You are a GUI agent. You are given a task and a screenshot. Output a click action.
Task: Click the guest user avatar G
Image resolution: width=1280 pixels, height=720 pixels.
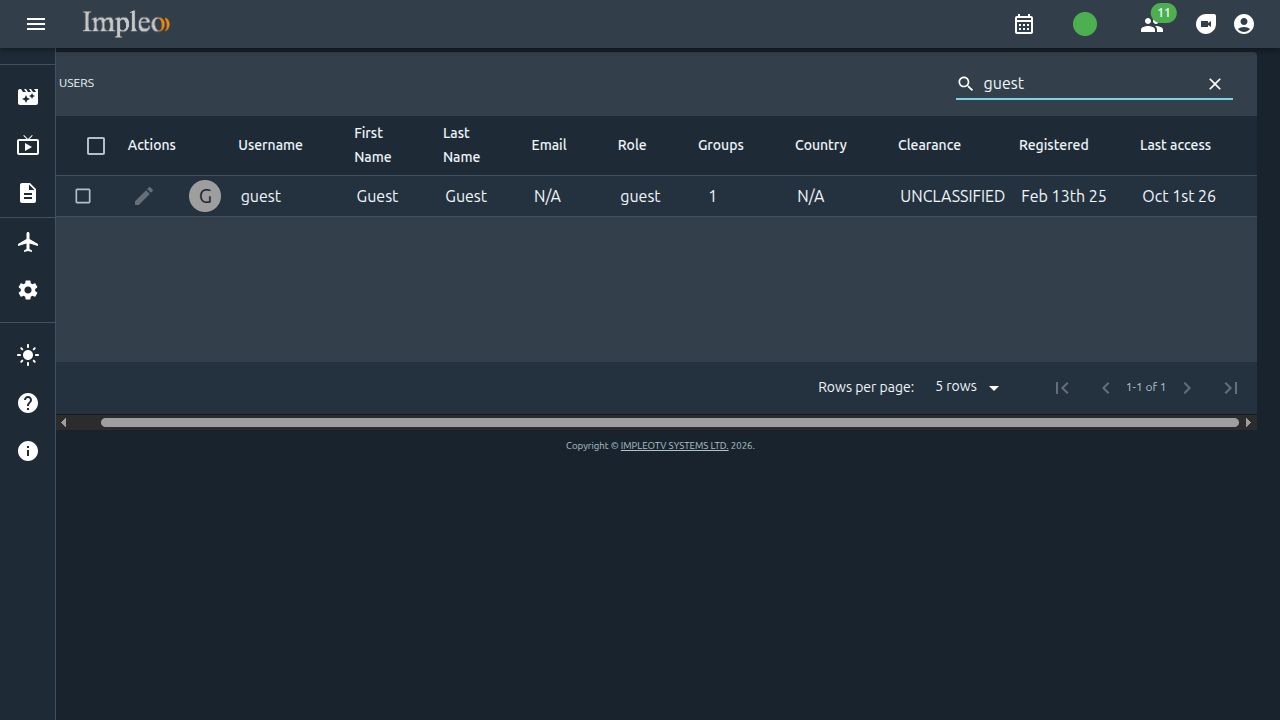point(205,196)
